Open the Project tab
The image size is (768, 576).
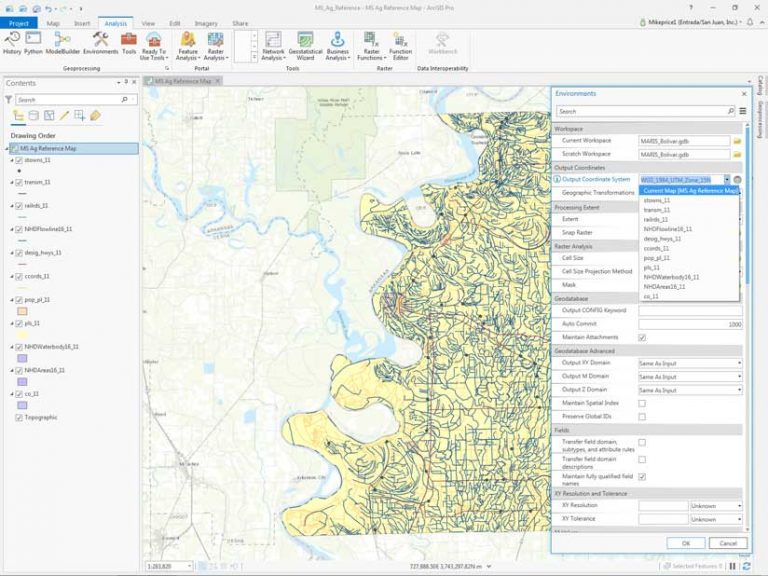tap(19, 23)
